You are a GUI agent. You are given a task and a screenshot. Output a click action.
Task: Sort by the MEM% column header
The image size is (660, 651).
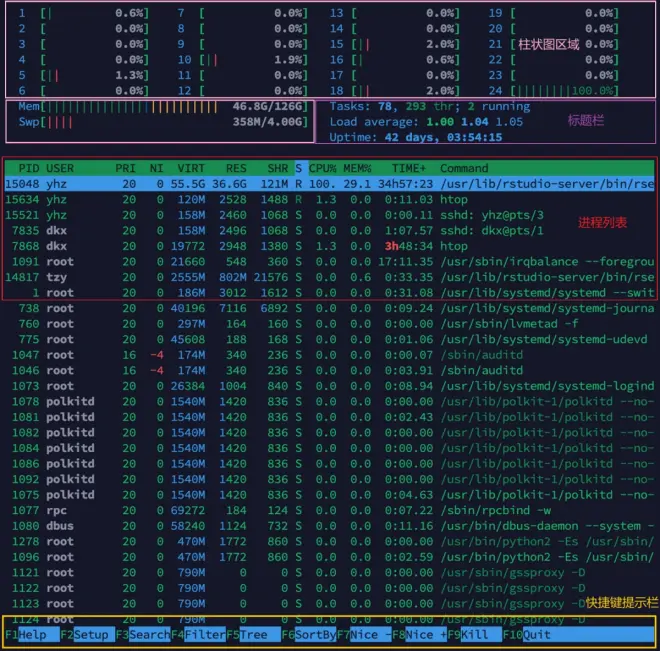point(357,168)
